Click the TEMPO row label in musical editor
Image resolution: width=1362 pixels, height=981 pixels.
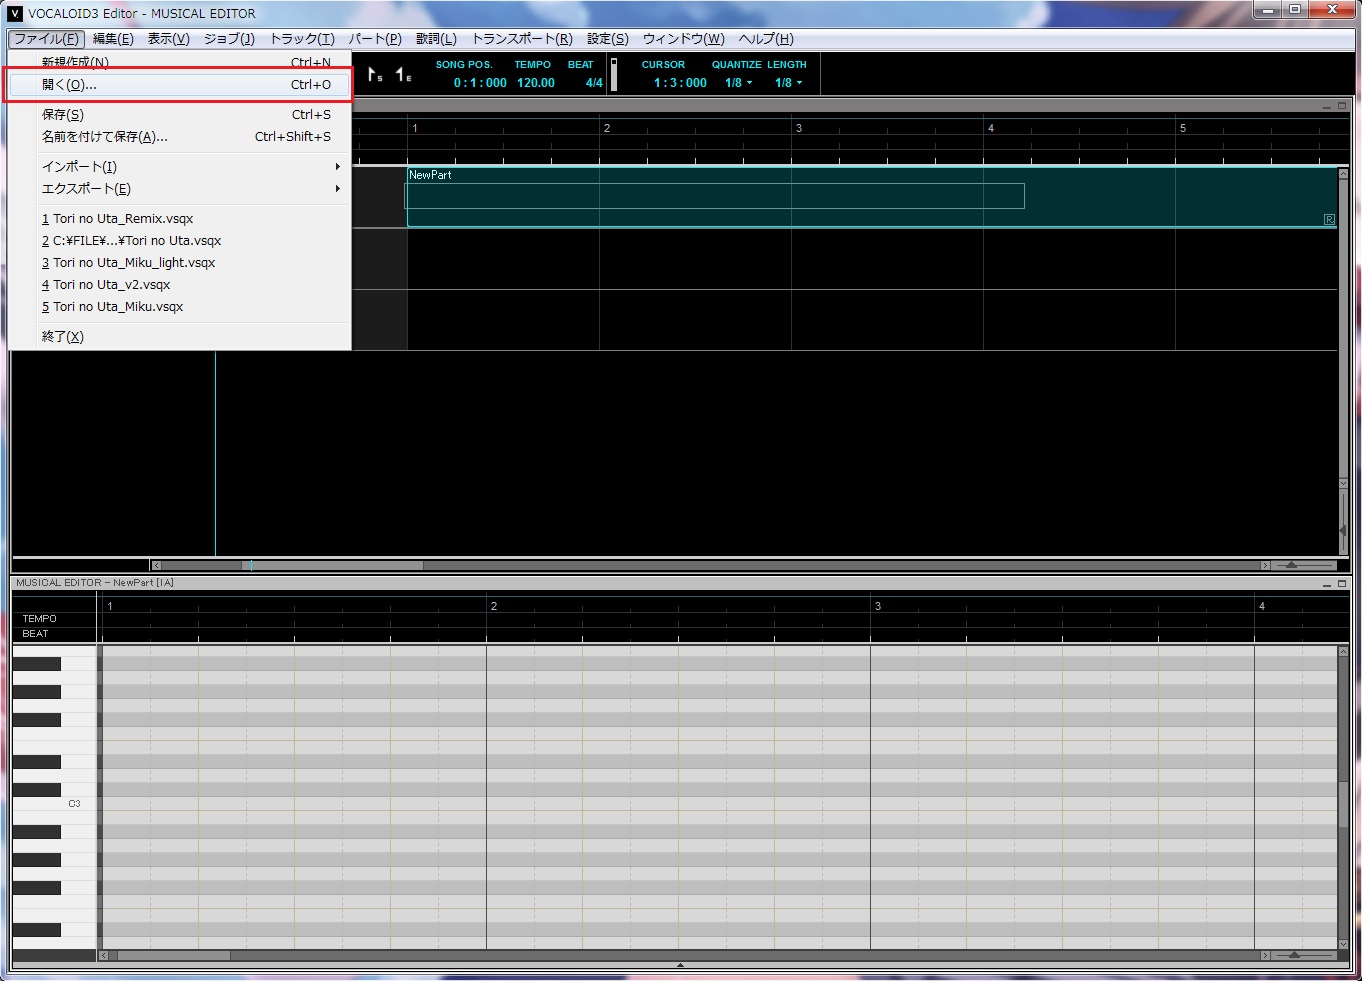coord(40,619)
